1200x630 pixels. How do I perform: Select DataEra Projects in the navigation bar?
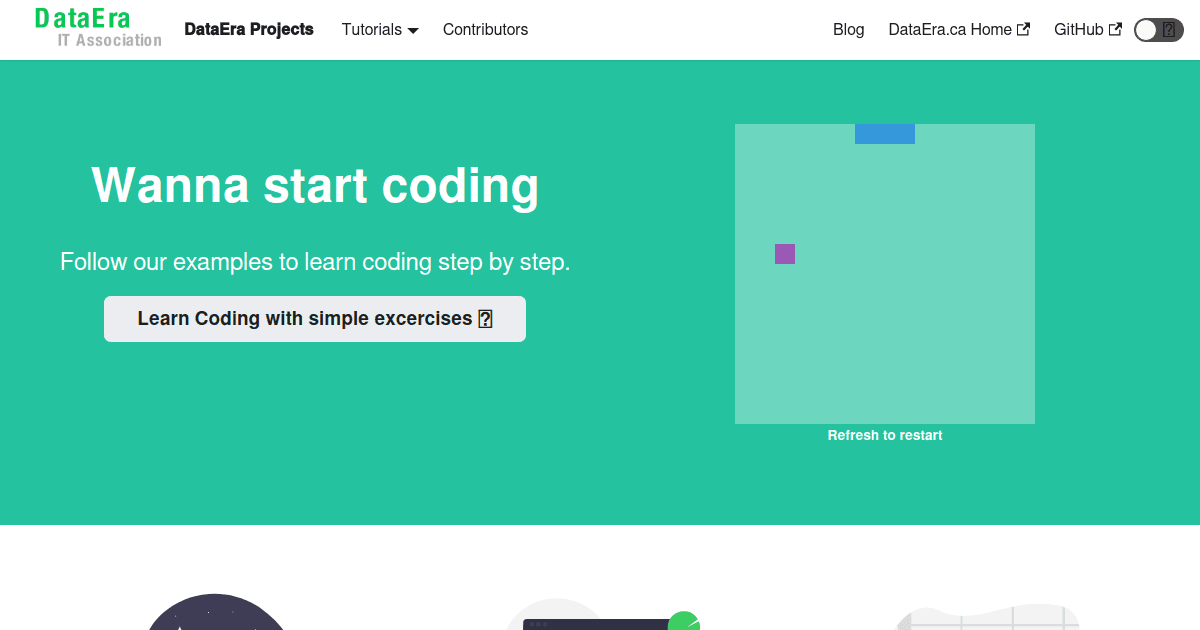[x=249, y=29]
